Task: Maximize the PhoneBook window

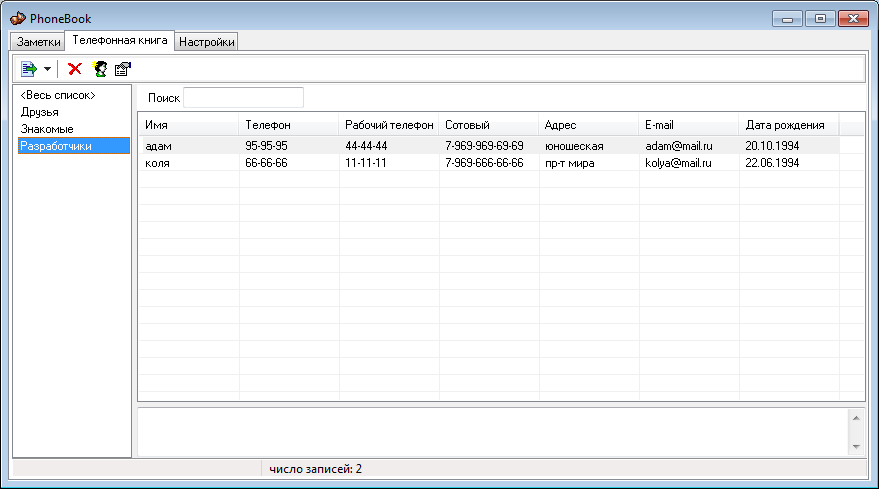Action: click(820, 19)
